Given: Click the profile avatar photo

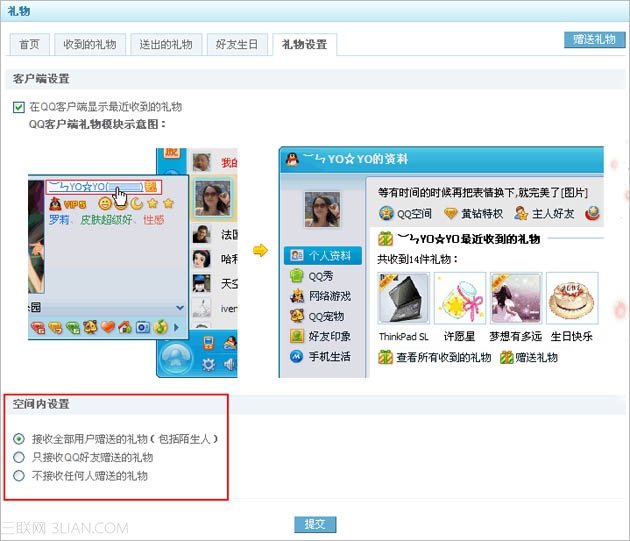Looking at the screenshot, I should pos(322,209).
